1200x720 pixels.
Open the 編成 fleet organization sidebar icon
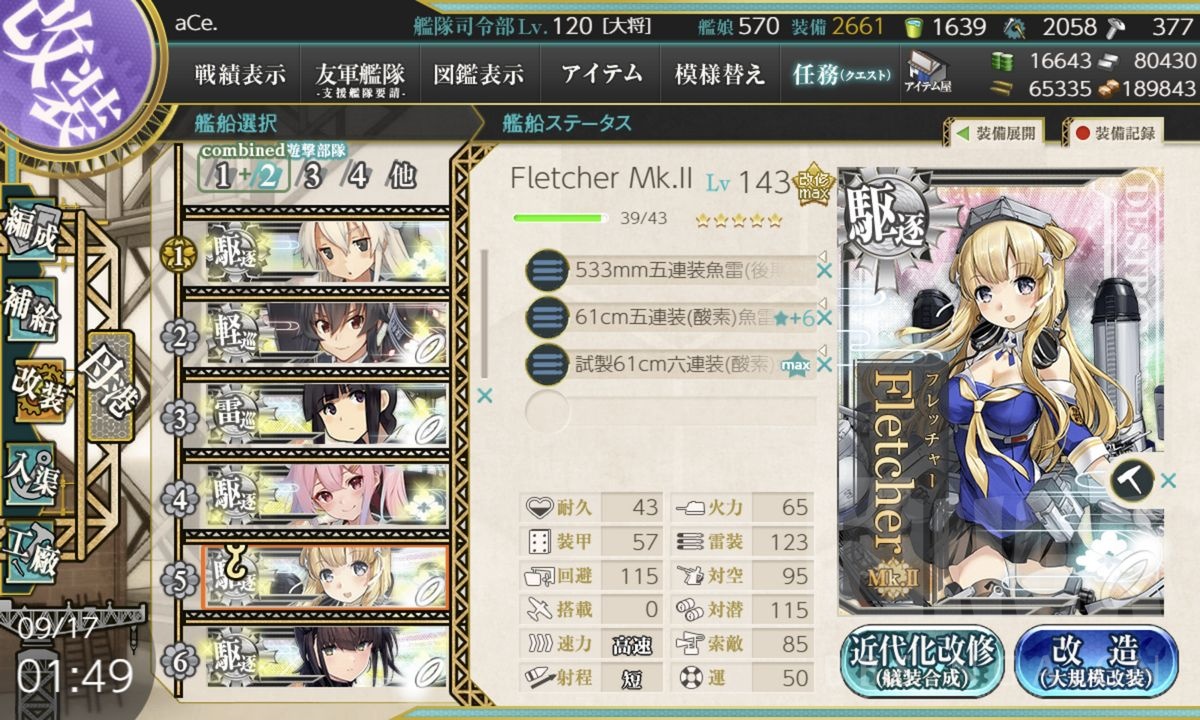30,230
